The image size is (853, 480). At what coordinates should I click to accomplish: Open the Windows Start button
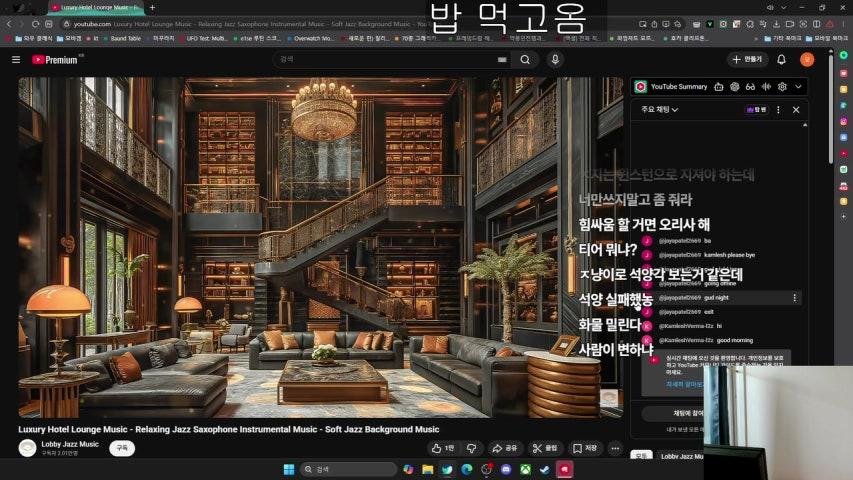point(289,469)
